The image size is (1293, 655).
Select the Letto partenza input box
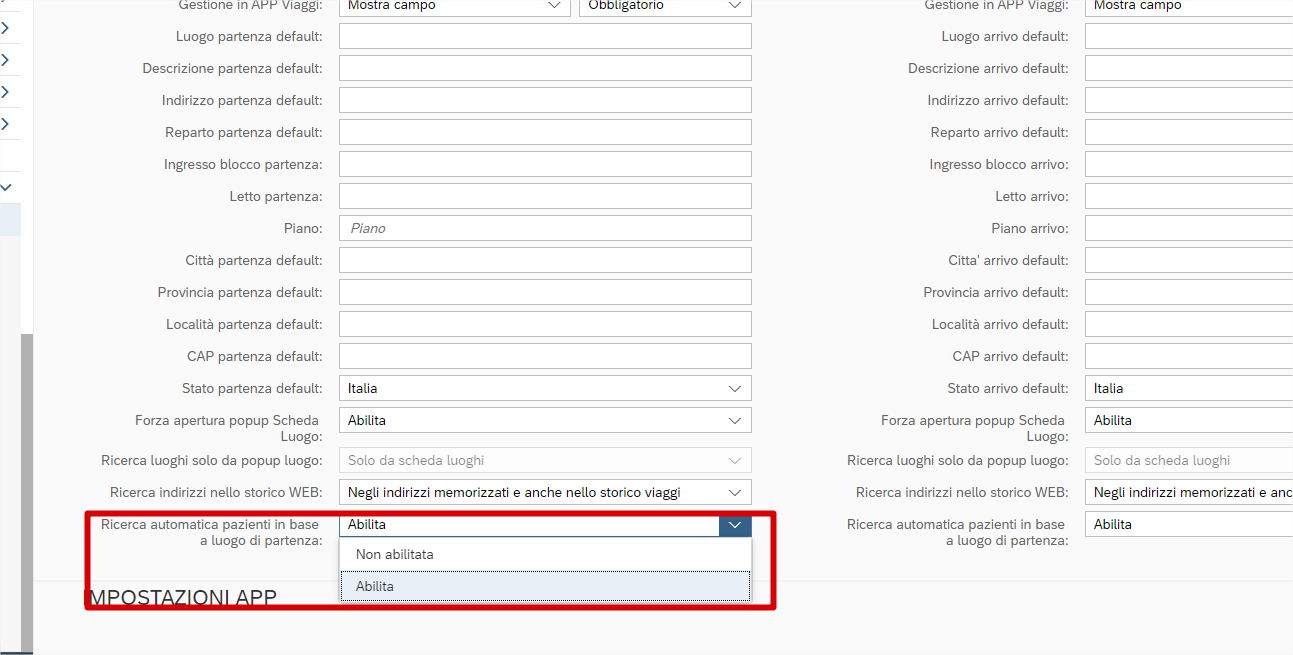545,196
